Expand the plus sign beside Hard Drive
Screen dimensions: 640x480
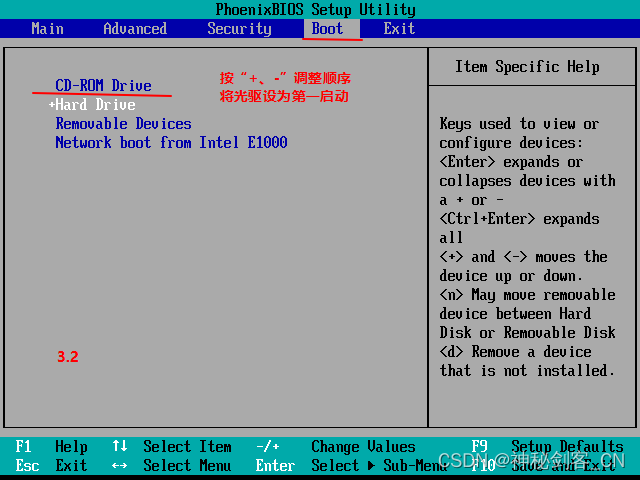(x=52, y=104)
